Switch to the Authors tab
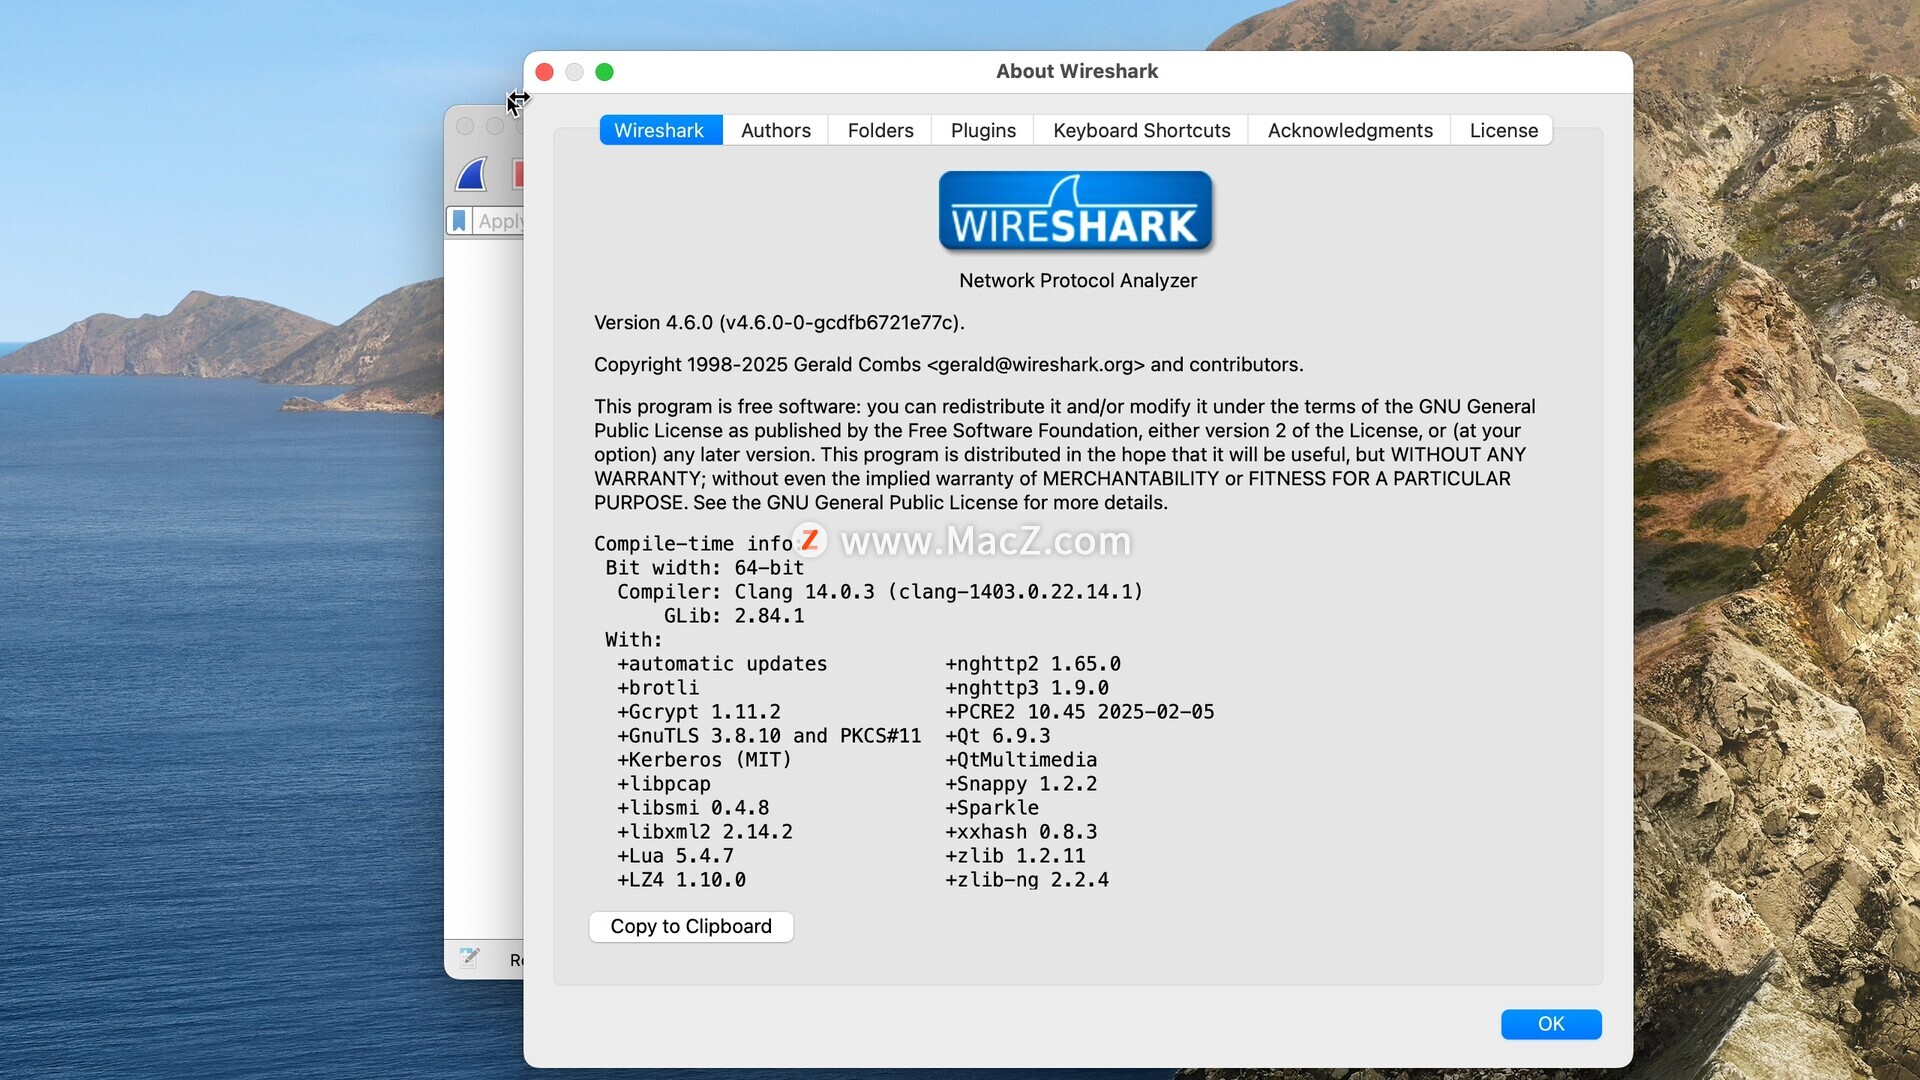 click(x=775, y=130)
